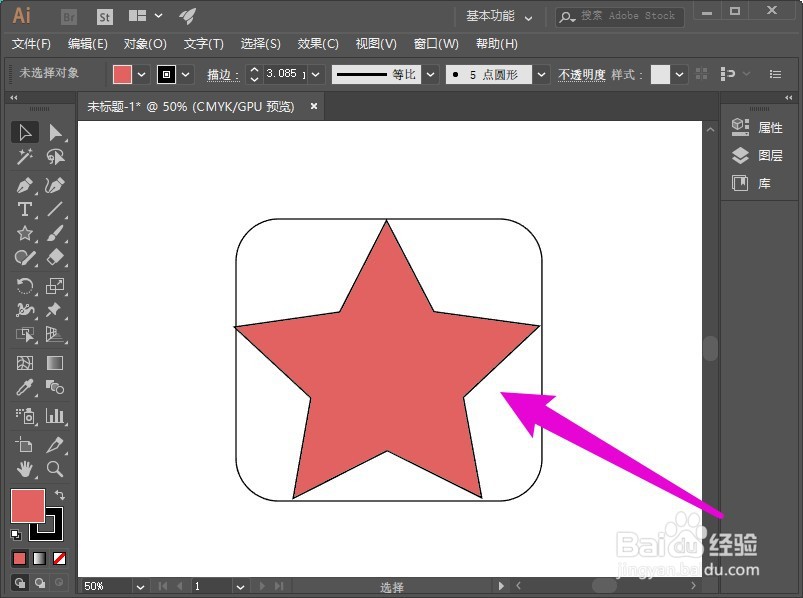Click the GPU performance rocket icon

coord(187,16)
